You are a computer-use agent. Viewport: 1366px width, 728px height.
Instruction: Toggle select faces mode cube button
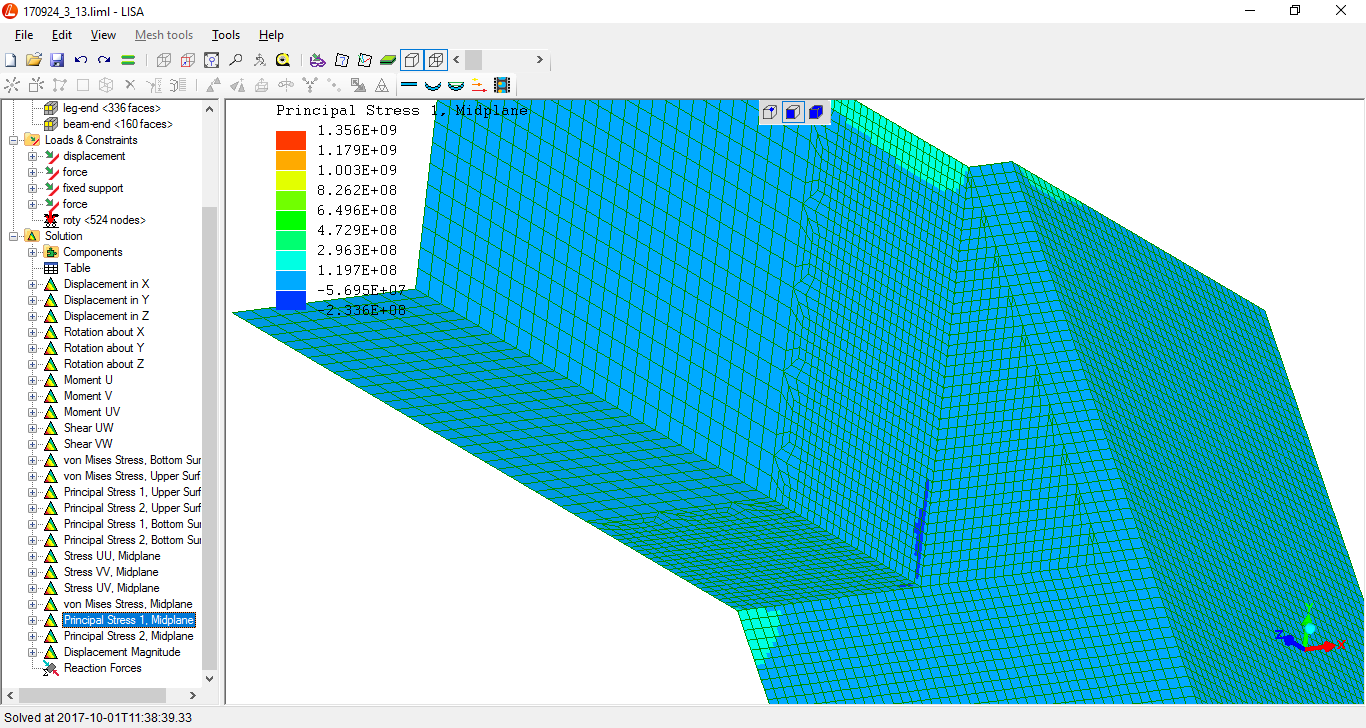pyautogui.click(x=793, y=112)
